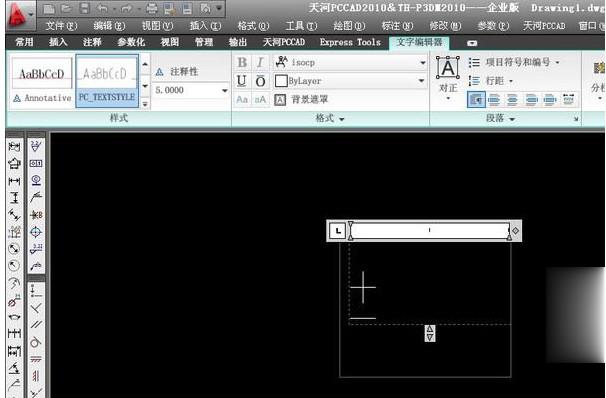This screenshot has width=606, height=398.
Task: Select the third paragraph alignment button
Action: (x=512, y=100)
